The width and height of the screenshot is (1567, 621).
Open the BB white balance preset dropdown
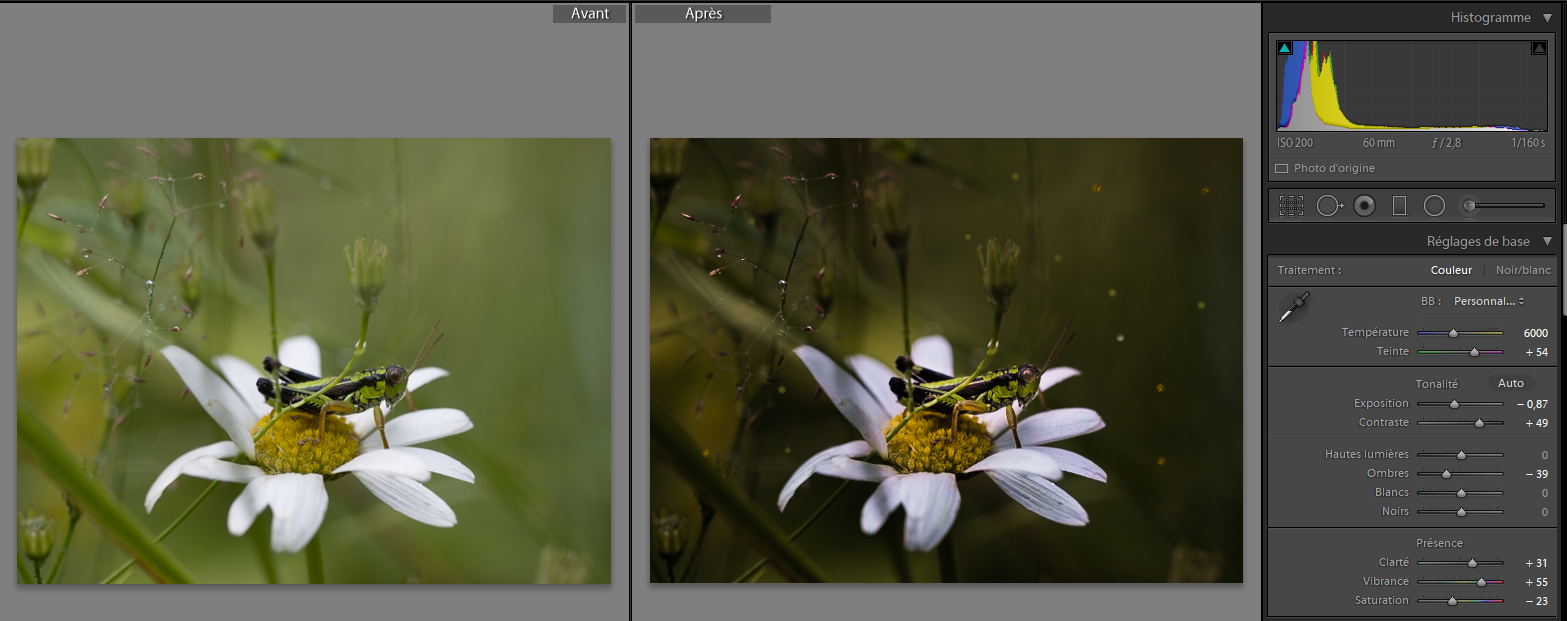(x=1489, y=301)
